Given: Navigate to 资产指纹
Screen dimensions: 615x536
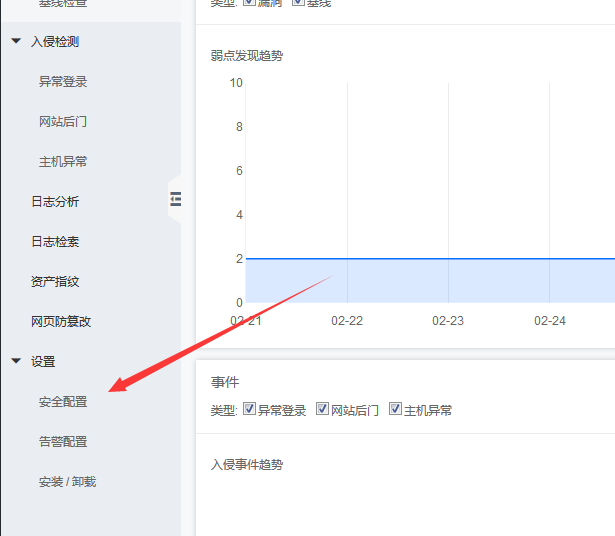Looking at the screenshot, I should 55,282.
